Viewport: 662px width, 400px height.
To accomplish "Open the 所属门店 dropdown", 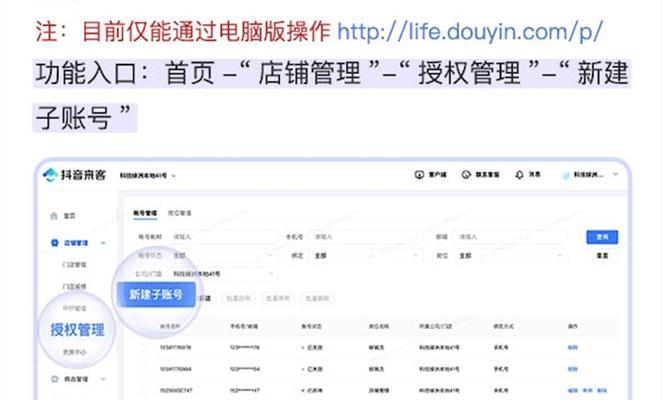I will (222, 274).
